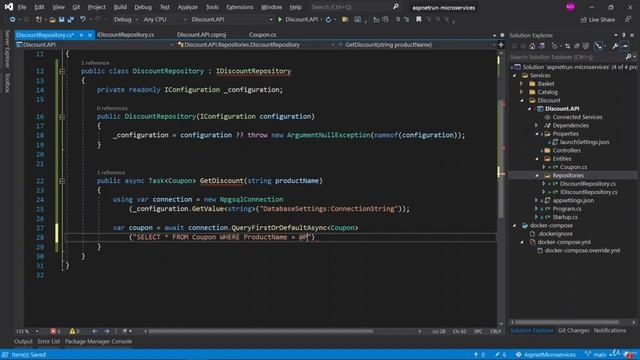This screenshot has width=640, height=360.
Task: Click the hot reload restart icon
Action: coord(328,19)
